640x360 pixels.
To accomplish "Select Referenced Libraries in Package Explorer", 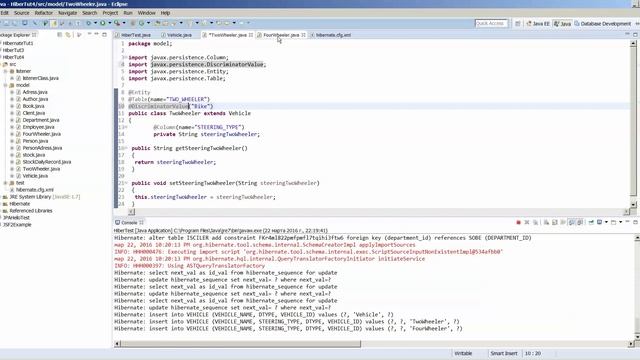I will pyautogui.click(x=31, y=211).
